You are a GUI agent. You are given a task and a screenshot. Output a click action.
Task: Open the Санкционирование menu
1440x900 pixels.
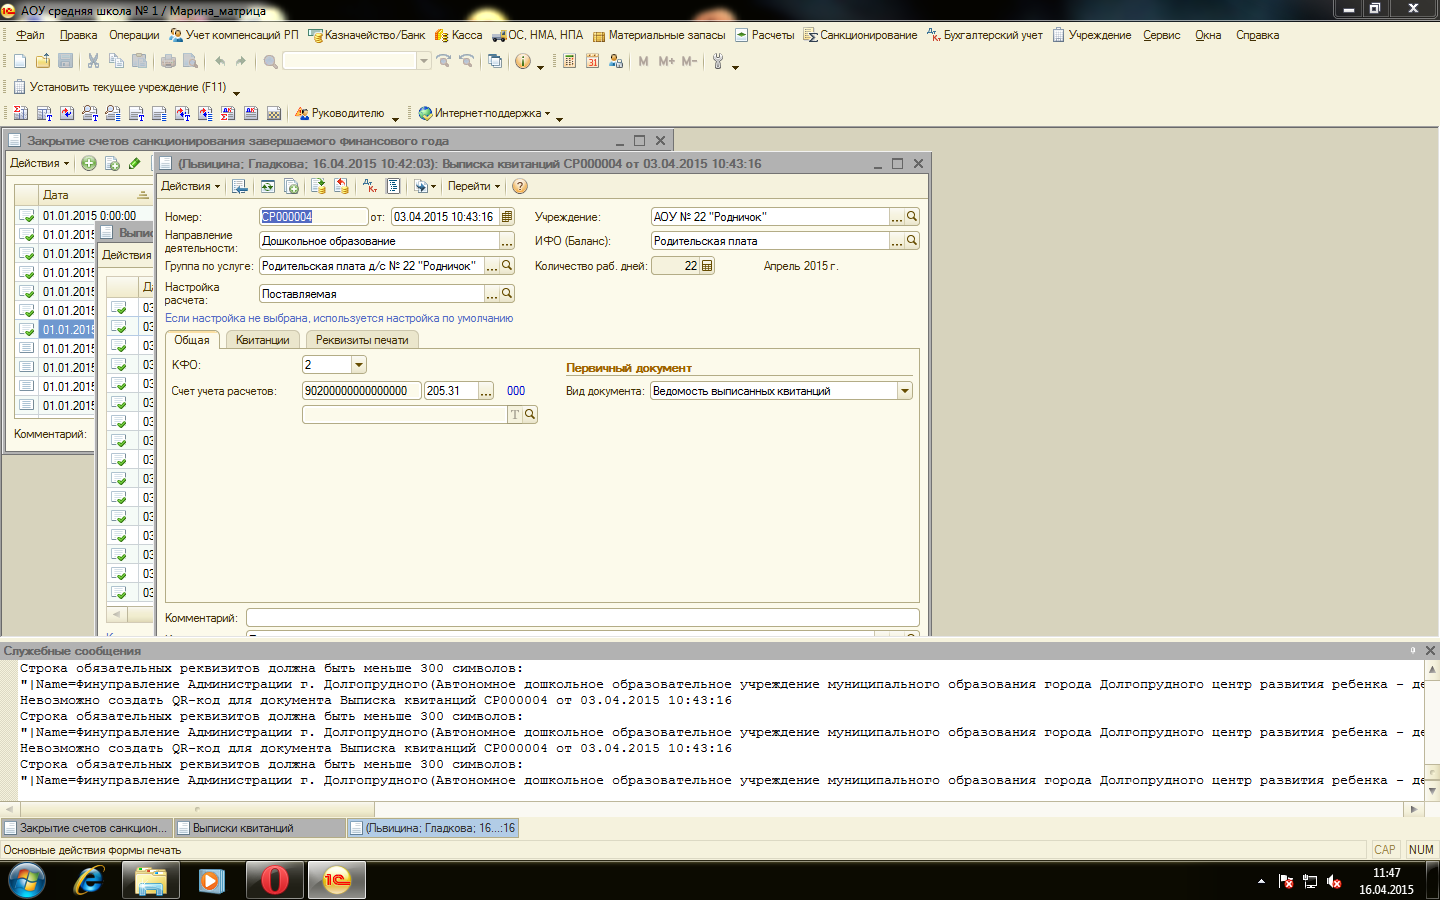[860, 35]
